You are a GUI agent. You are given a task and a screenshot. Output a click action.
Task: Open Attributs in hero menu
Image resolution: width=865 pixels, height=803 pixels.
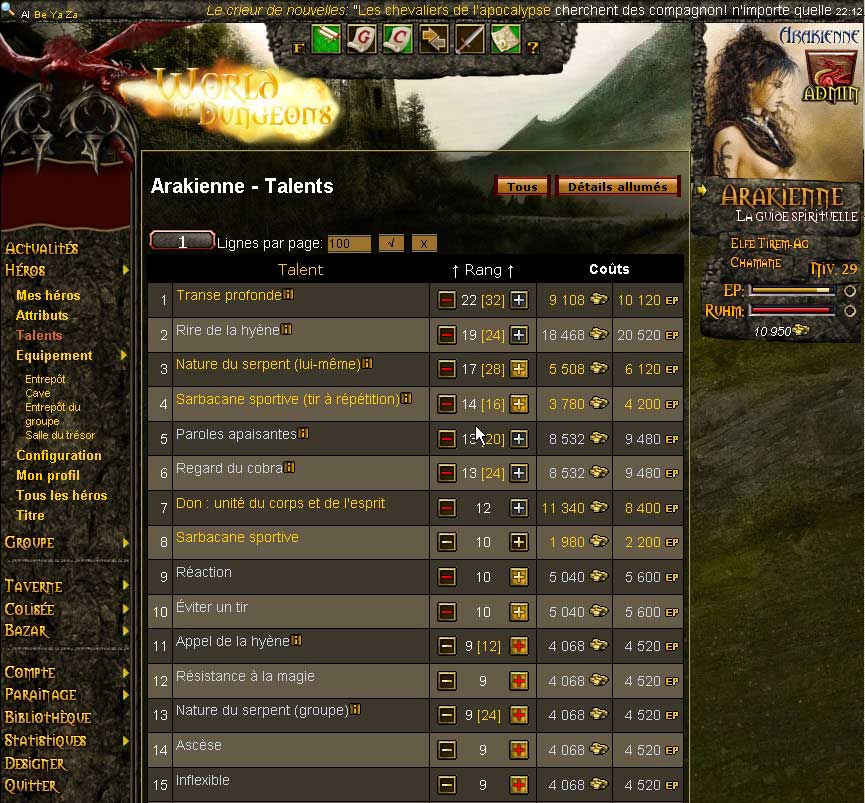pyautogui.click(x=42, y=315)
